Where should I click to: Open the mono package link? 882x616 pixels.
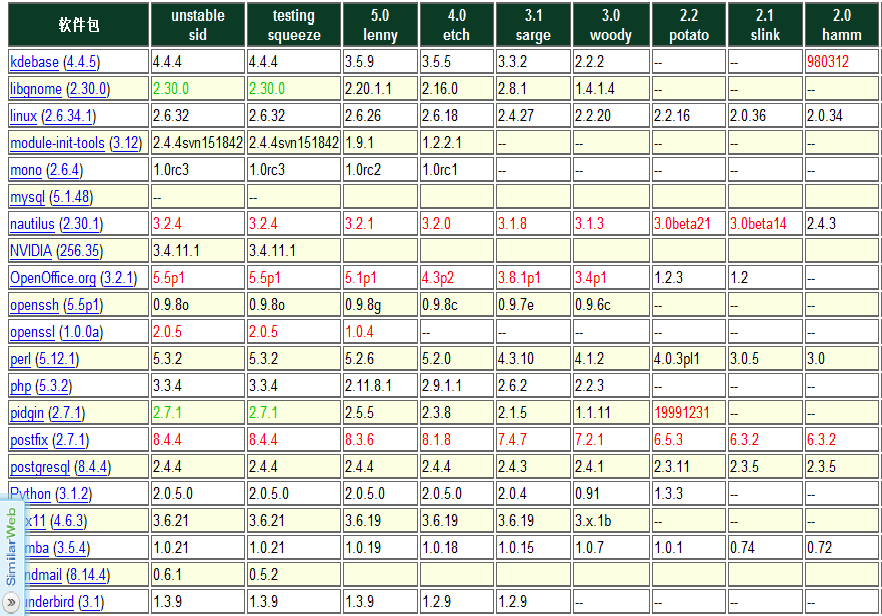26,170
